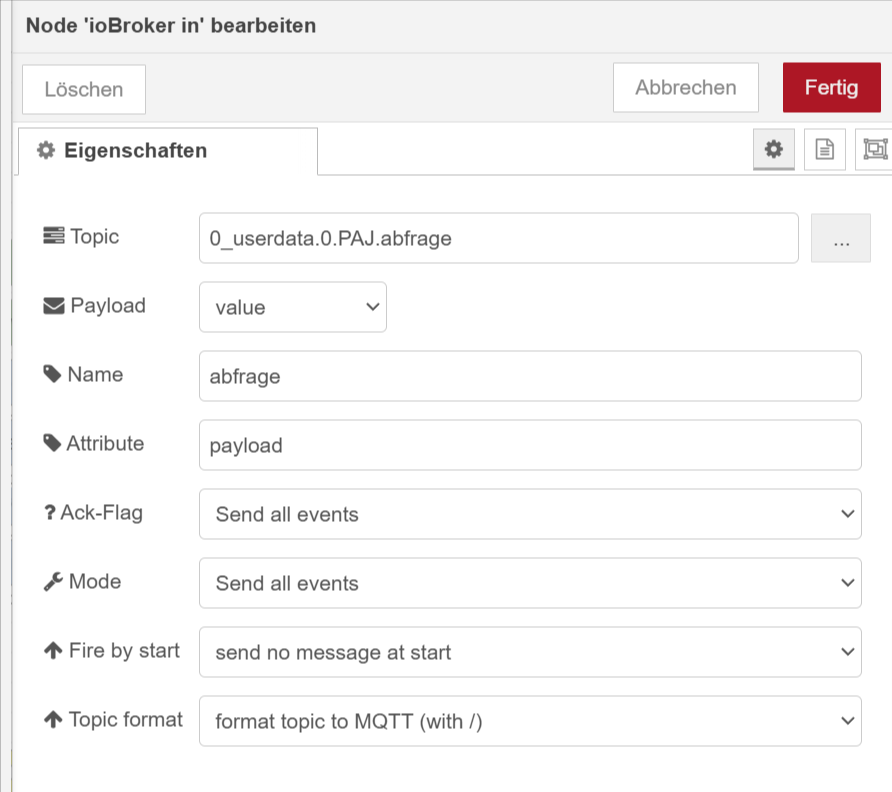Open the Payload value dropdown
This screenshot has height=792, width=892.
(292, 307)
